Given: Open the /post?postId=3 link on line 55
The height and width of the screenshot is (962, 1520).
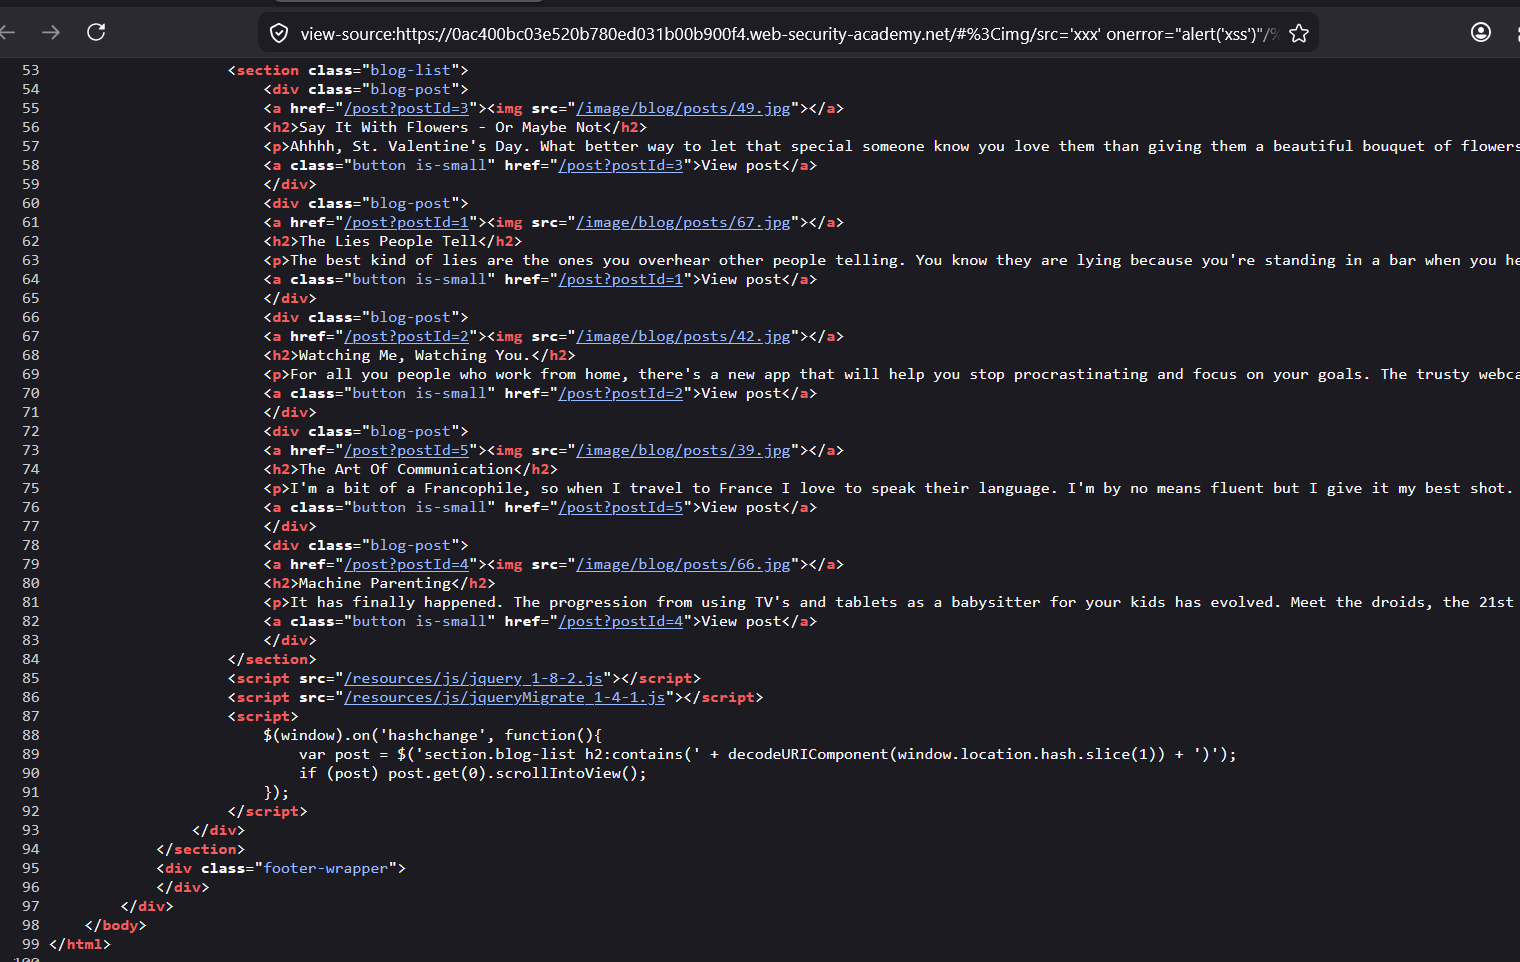Looking at the screenshot, I should [x=406, y=108].
